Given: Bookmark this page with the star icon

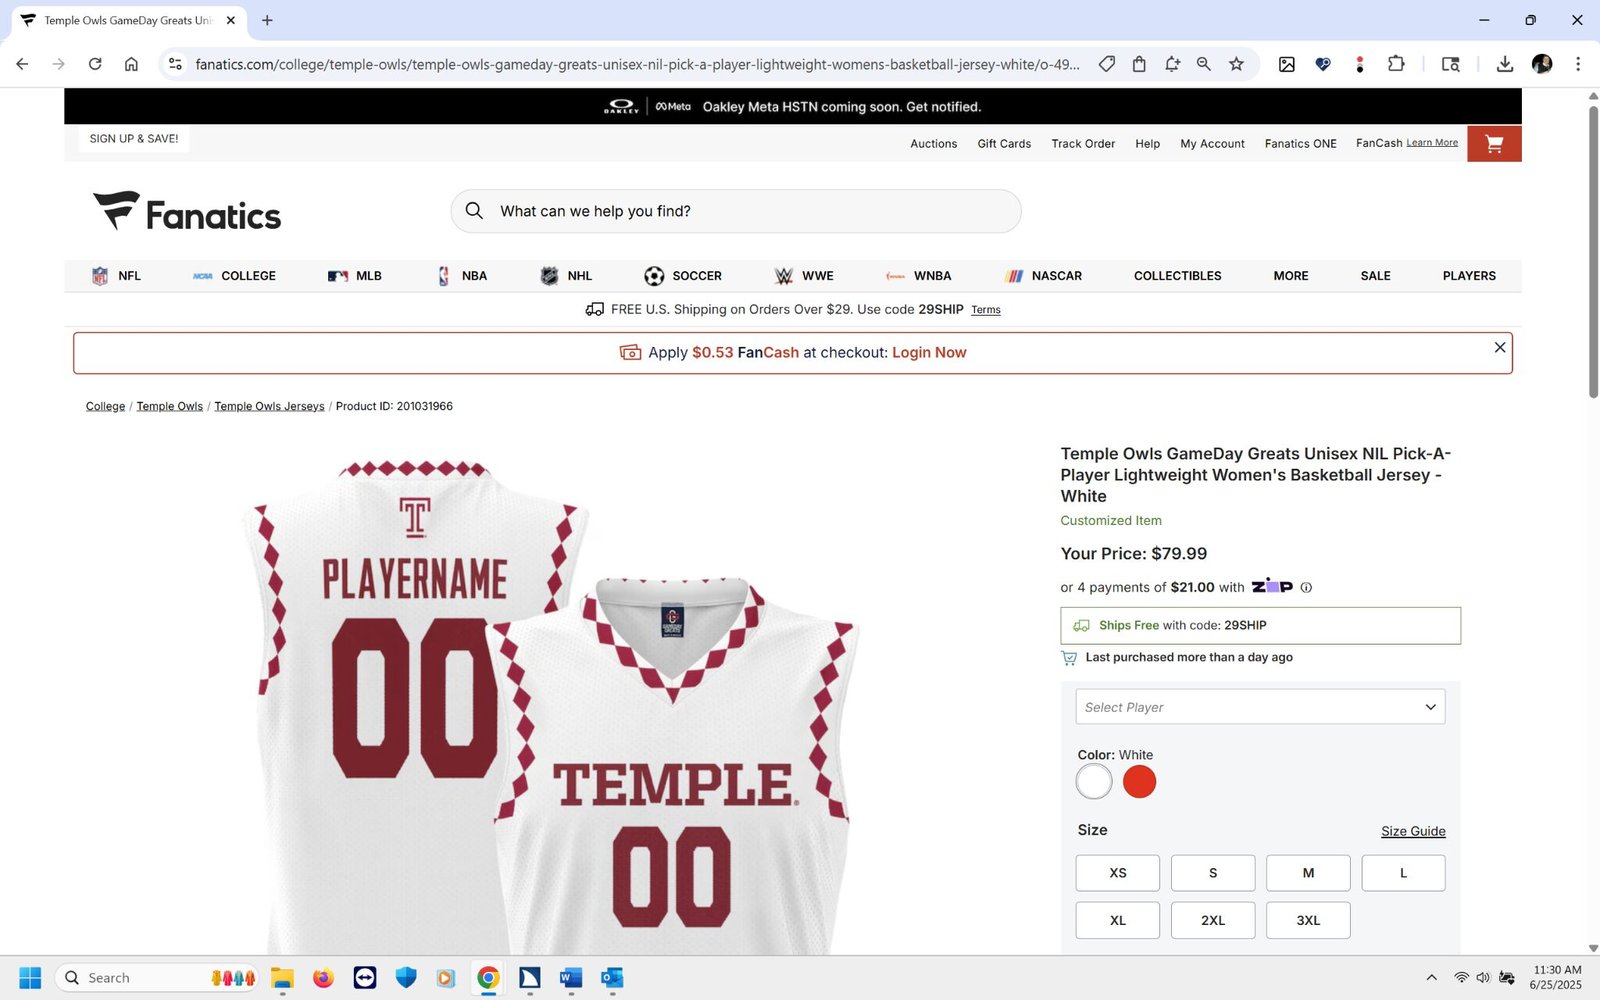Looking at the screenshot, I should coord(1236,64).
